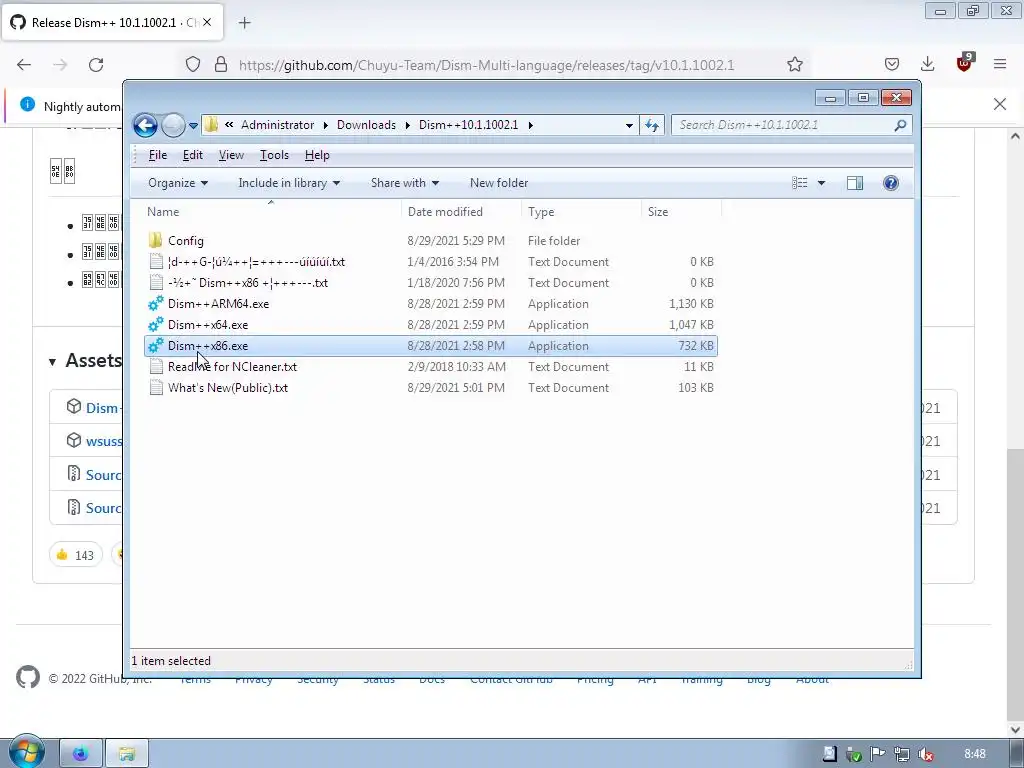Dismiss the Nightly notification bar
This screenshot has width=1024, height=768.
click(x=1000, y=104)
